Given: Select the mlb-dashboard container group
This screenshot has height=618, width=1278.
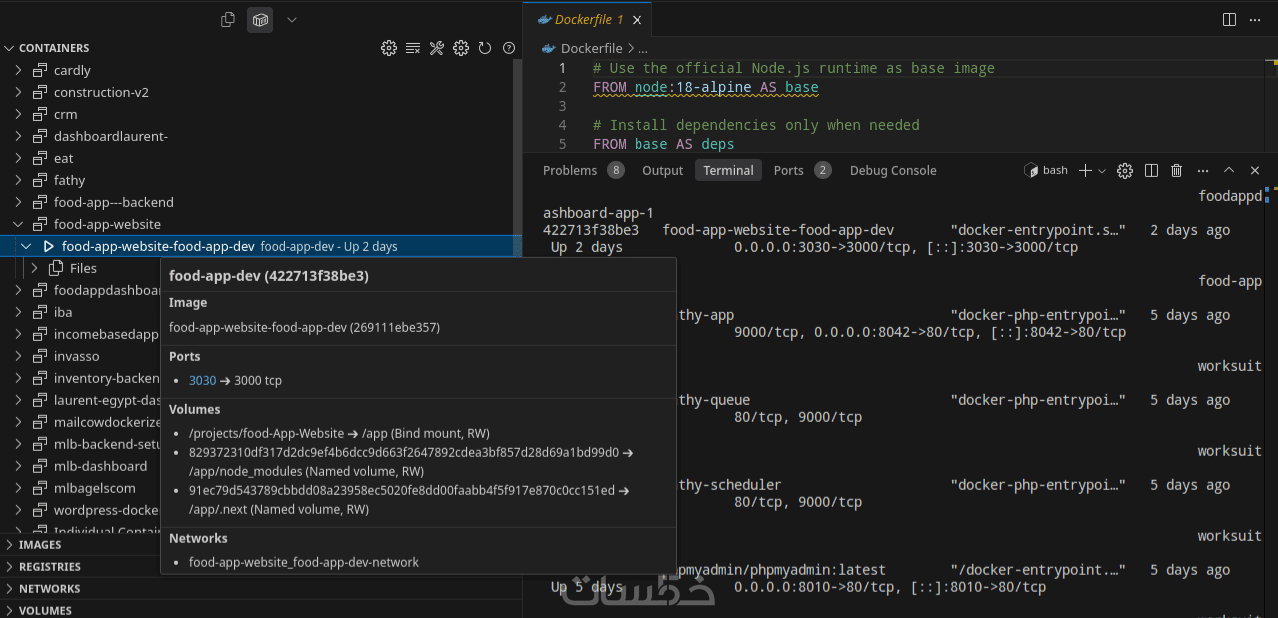Looking at the screenshot, I should (x=100, y=466).
